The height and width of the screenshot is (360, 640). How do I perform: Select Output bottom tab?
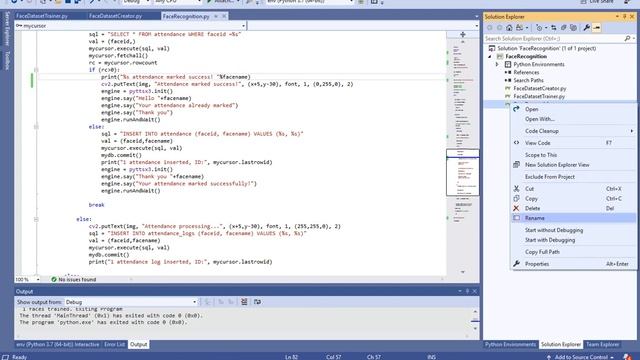(138, 344)
